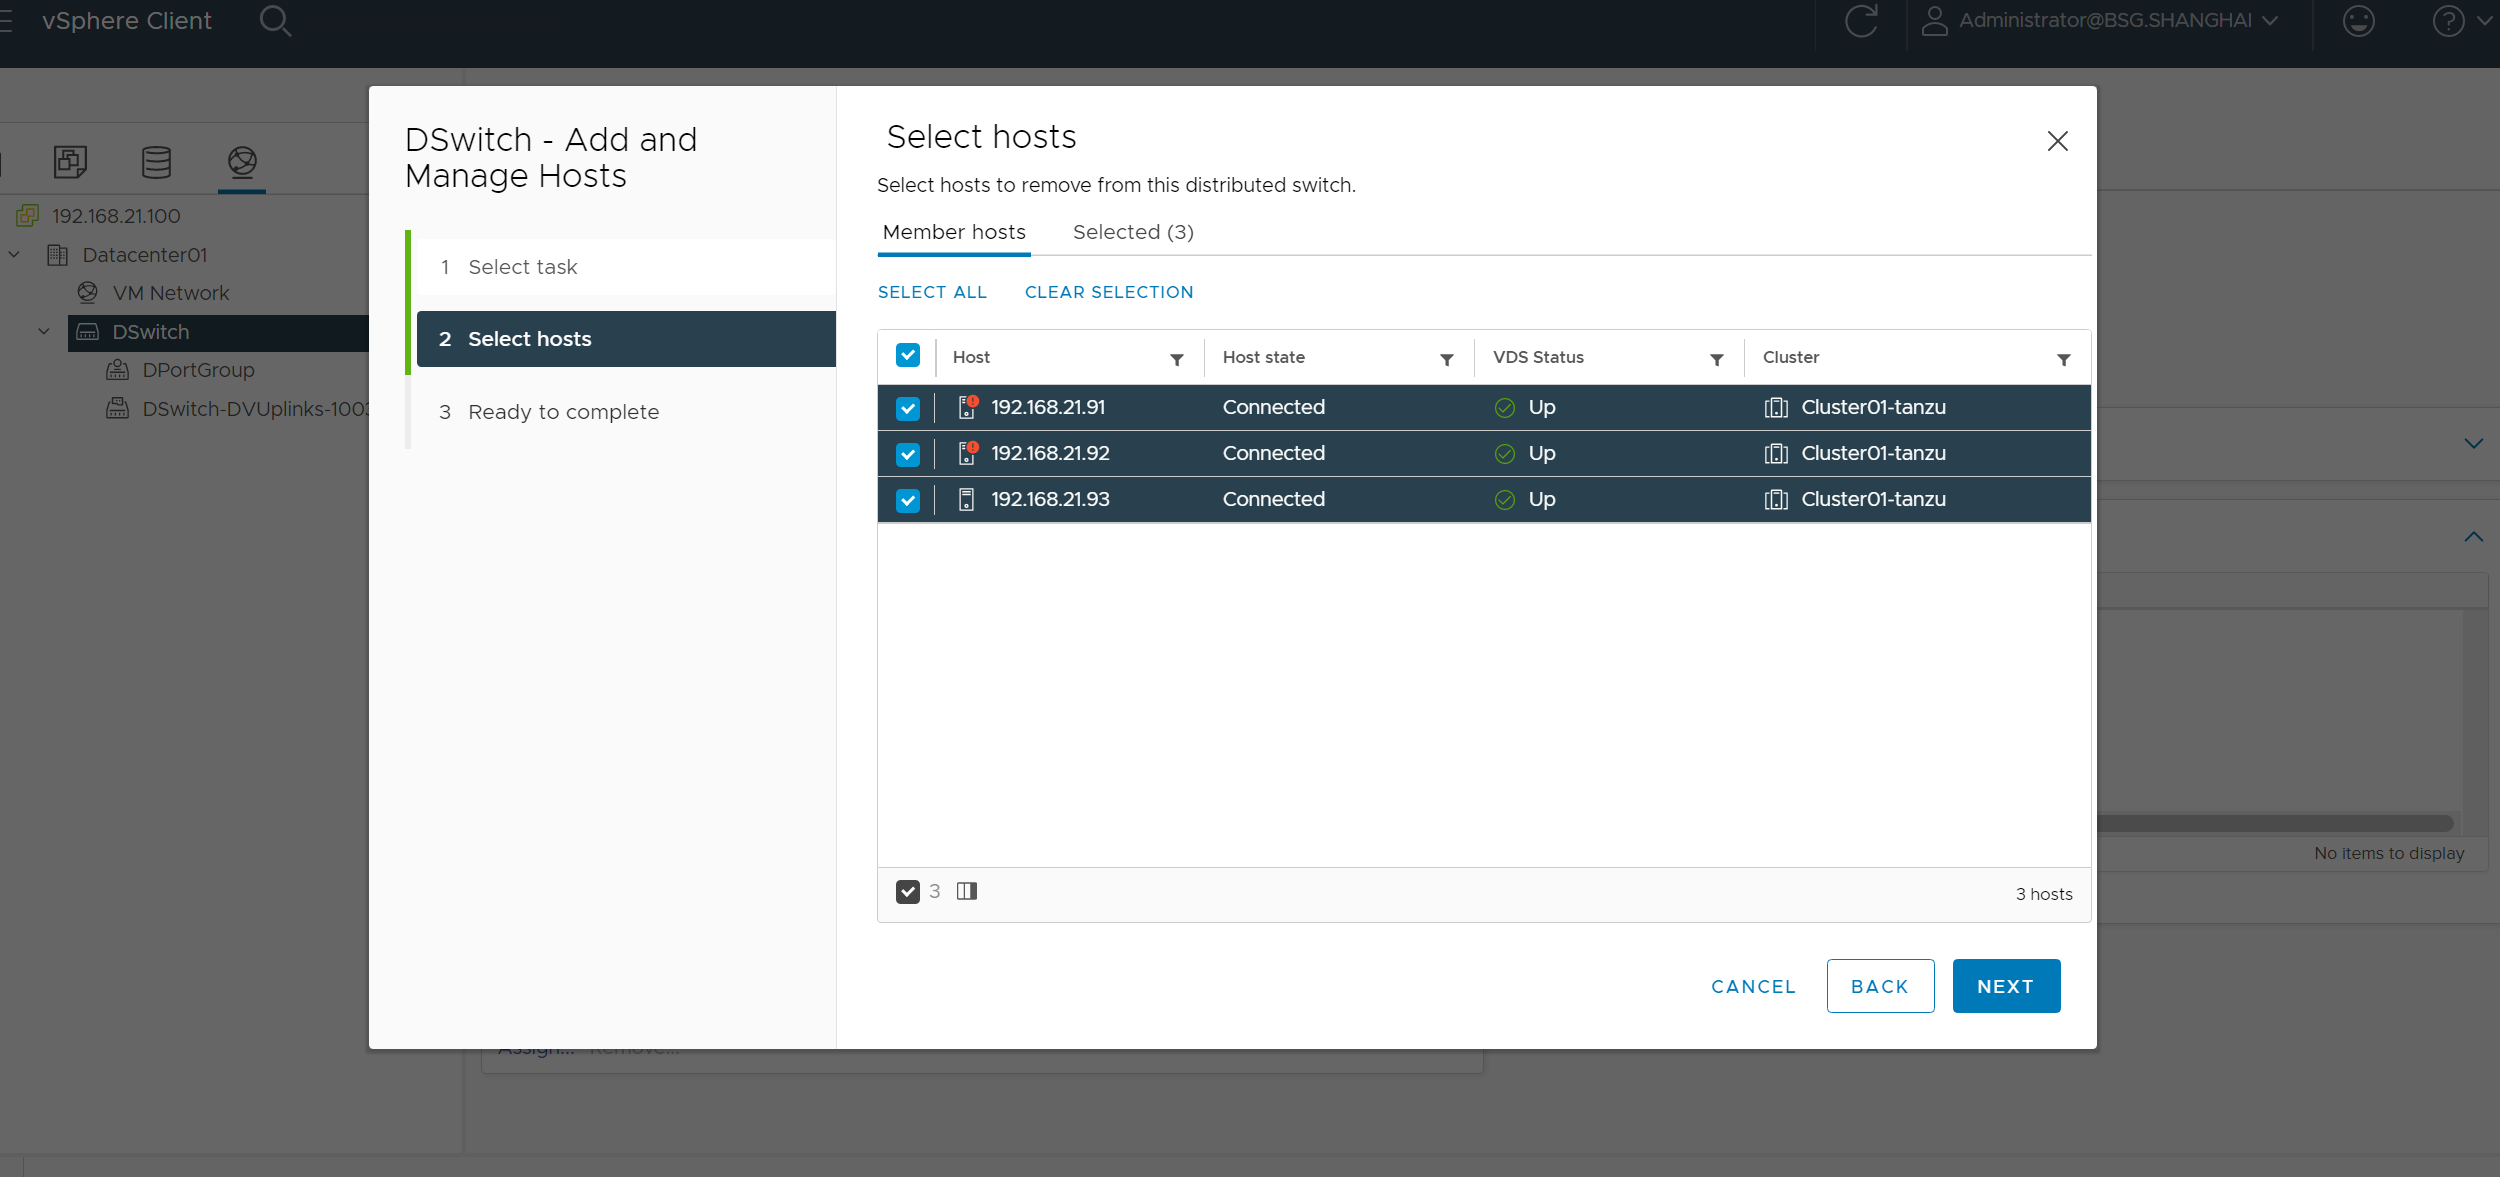Open the help question mark menu
This screenshot has width=2500, height=1177.
pyautogui.click(x=2449, y=21)
